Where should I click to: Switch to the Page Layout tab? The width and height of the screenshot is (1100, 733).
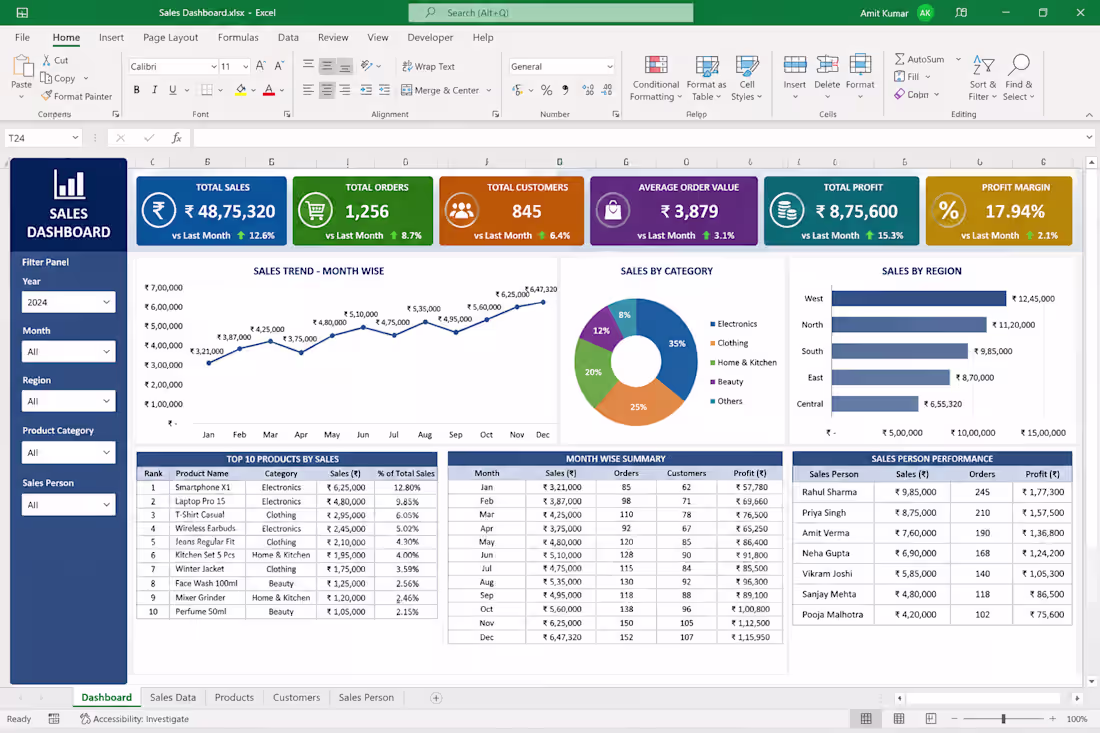click(170, 37)
